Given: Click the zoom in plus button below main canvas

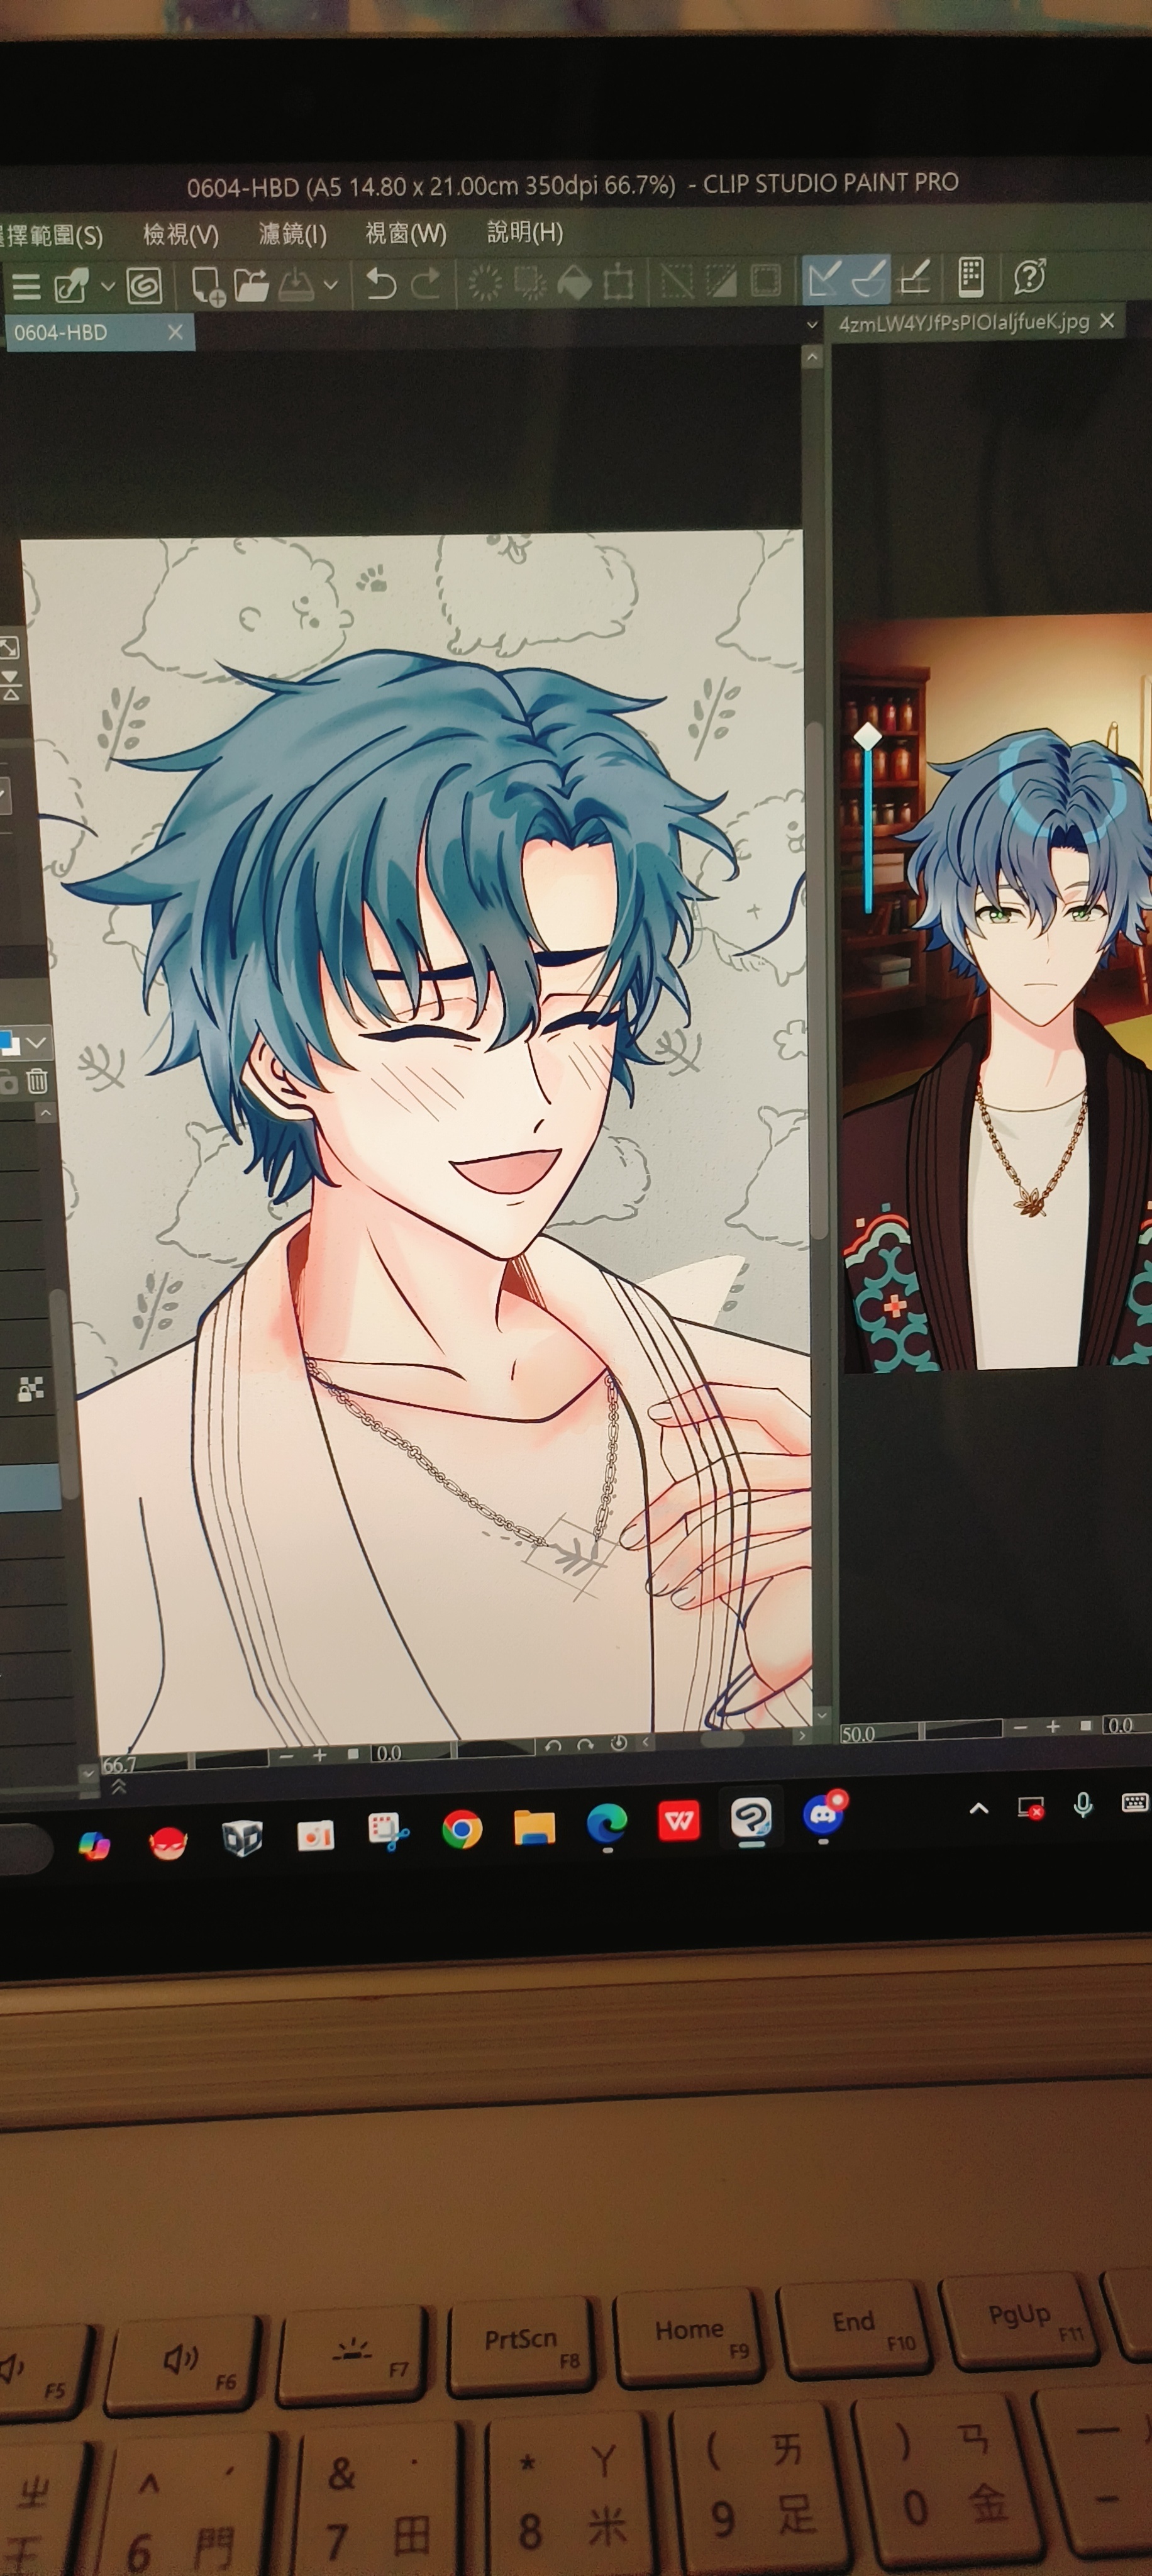Looking at the screenshot, I should (319, 1755).
